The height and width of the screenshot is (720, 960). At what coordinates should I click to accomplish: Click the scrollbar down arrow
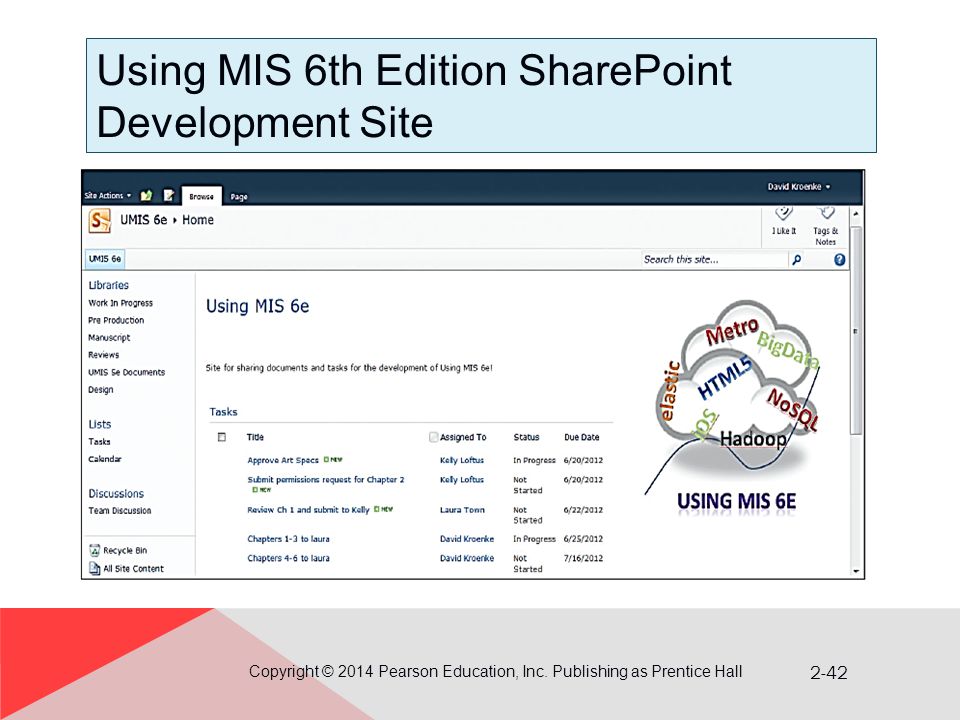point(855,571)
